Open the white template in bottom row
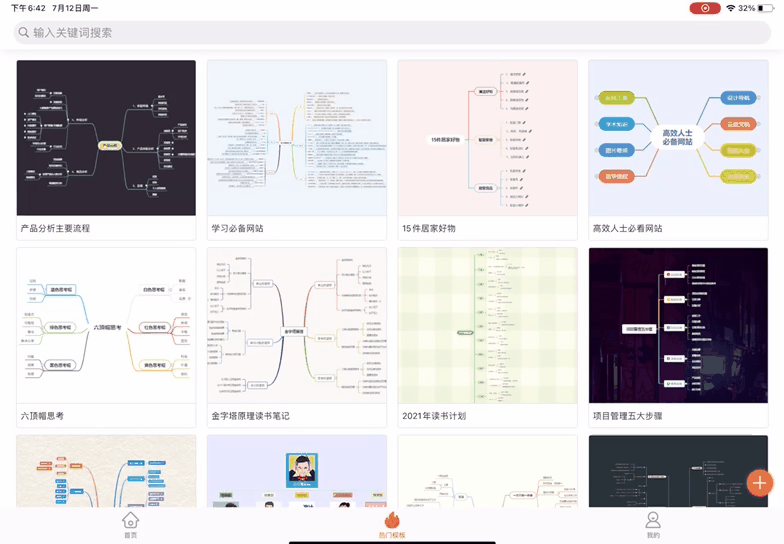Screen dimensions: 784x544 488,471
